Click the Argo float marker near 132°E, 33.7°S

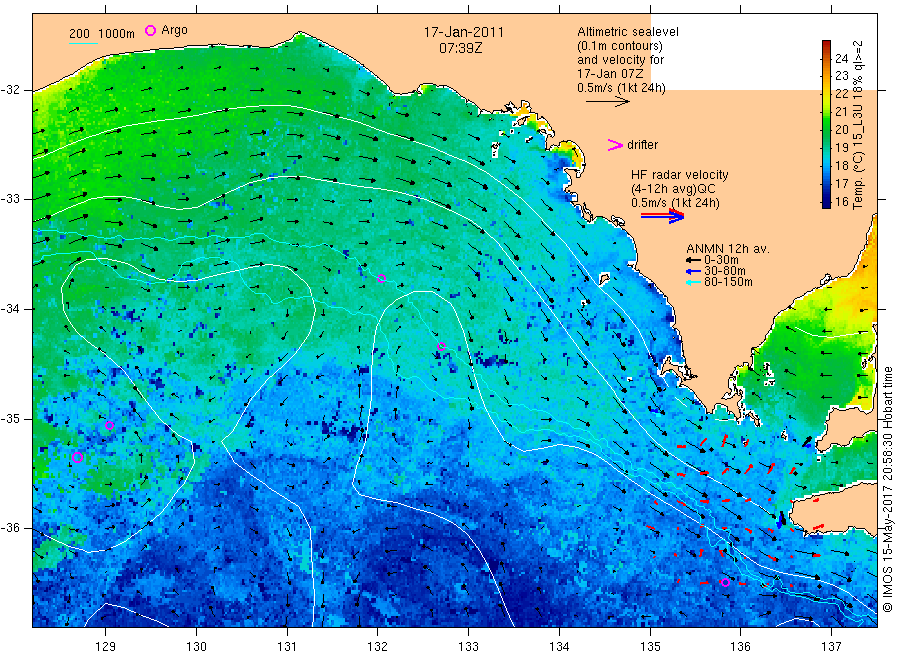tap(382, 279)
